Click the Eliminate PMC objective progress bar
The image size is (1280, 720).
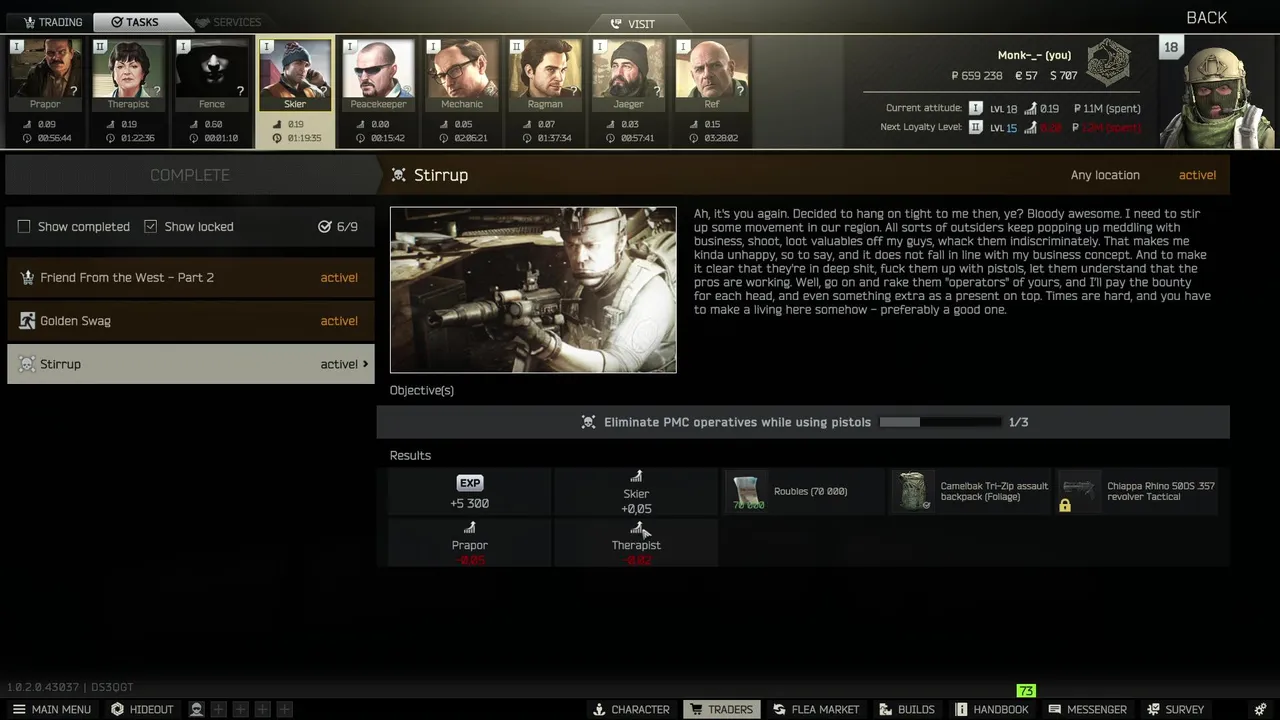point(940,422)
